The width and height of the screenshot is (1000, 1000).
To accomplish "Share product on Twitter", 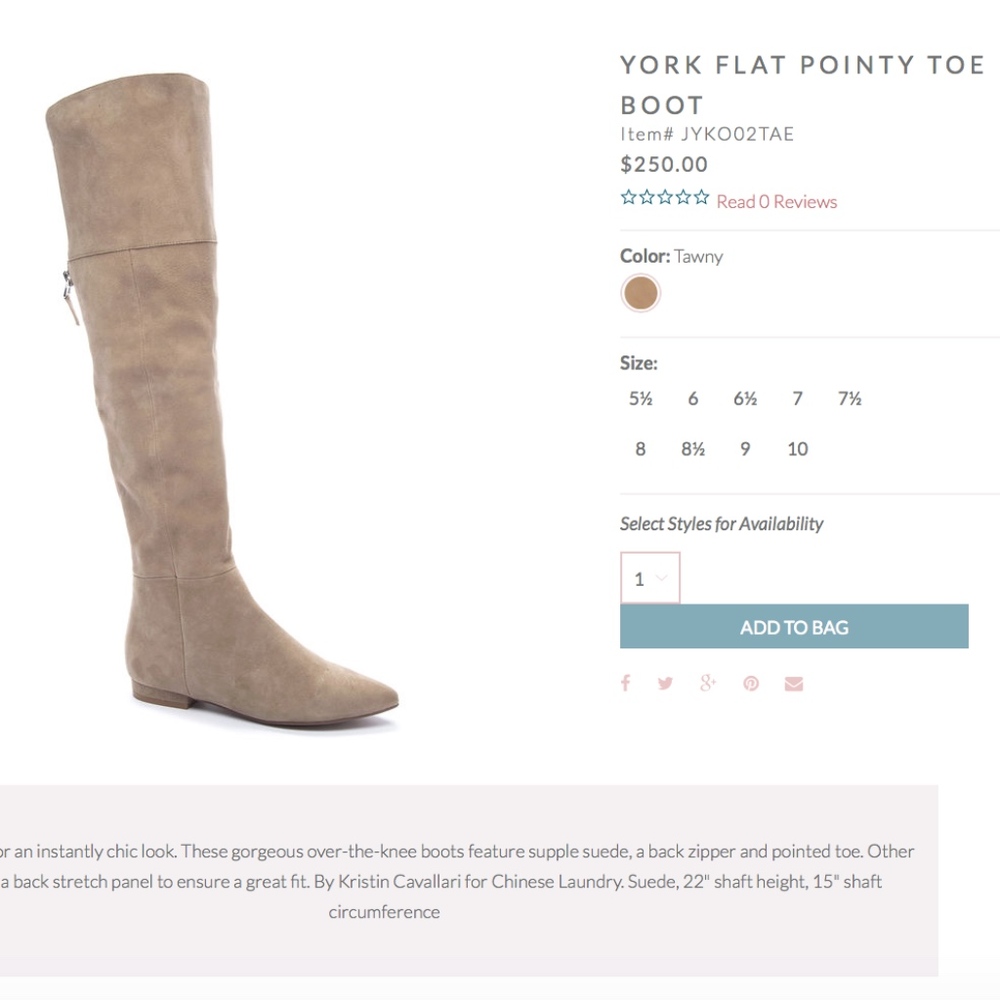I will point(666,684).
